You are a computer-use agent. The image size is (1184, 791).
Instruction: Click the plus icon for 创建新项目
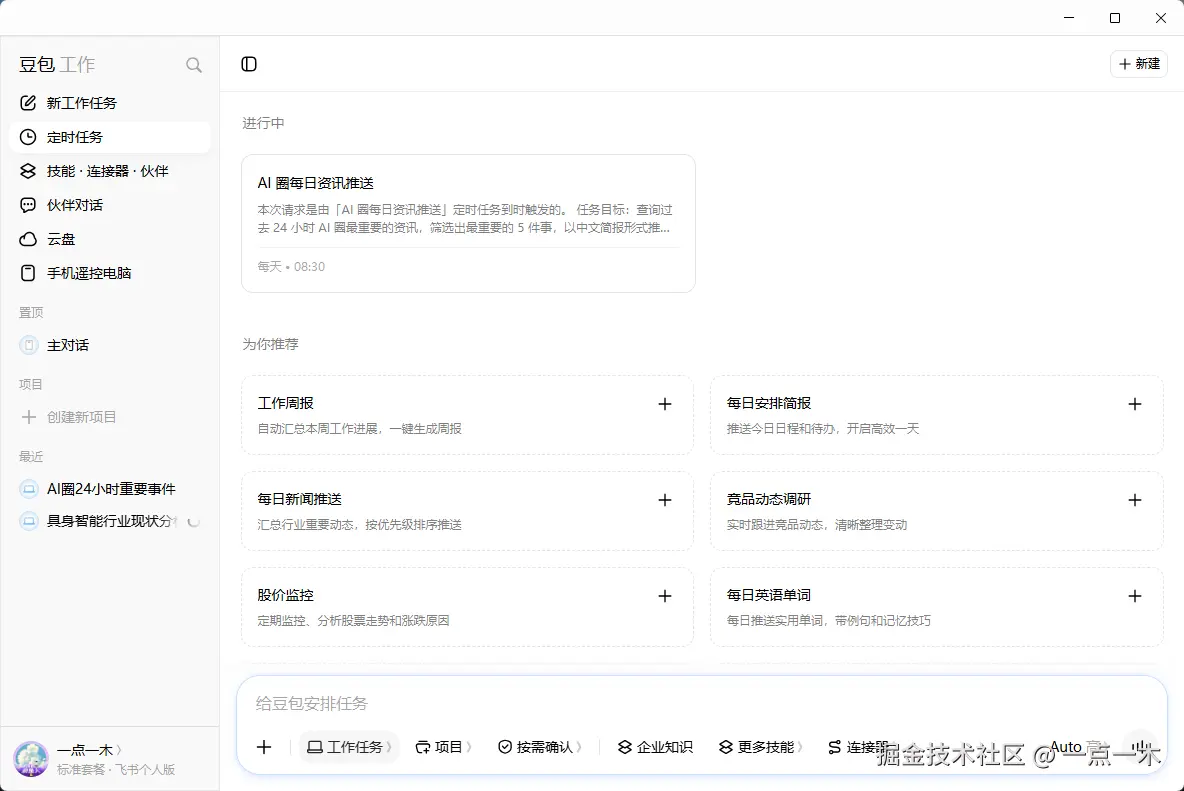(29, 417)
